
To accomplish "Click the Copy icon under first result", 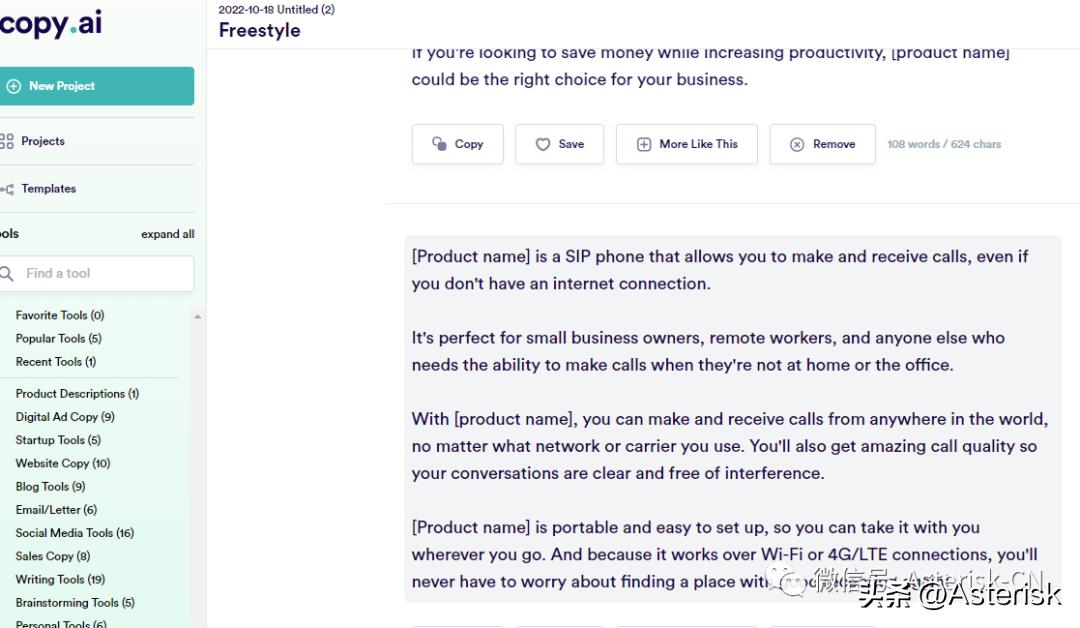I will point(439,144).
